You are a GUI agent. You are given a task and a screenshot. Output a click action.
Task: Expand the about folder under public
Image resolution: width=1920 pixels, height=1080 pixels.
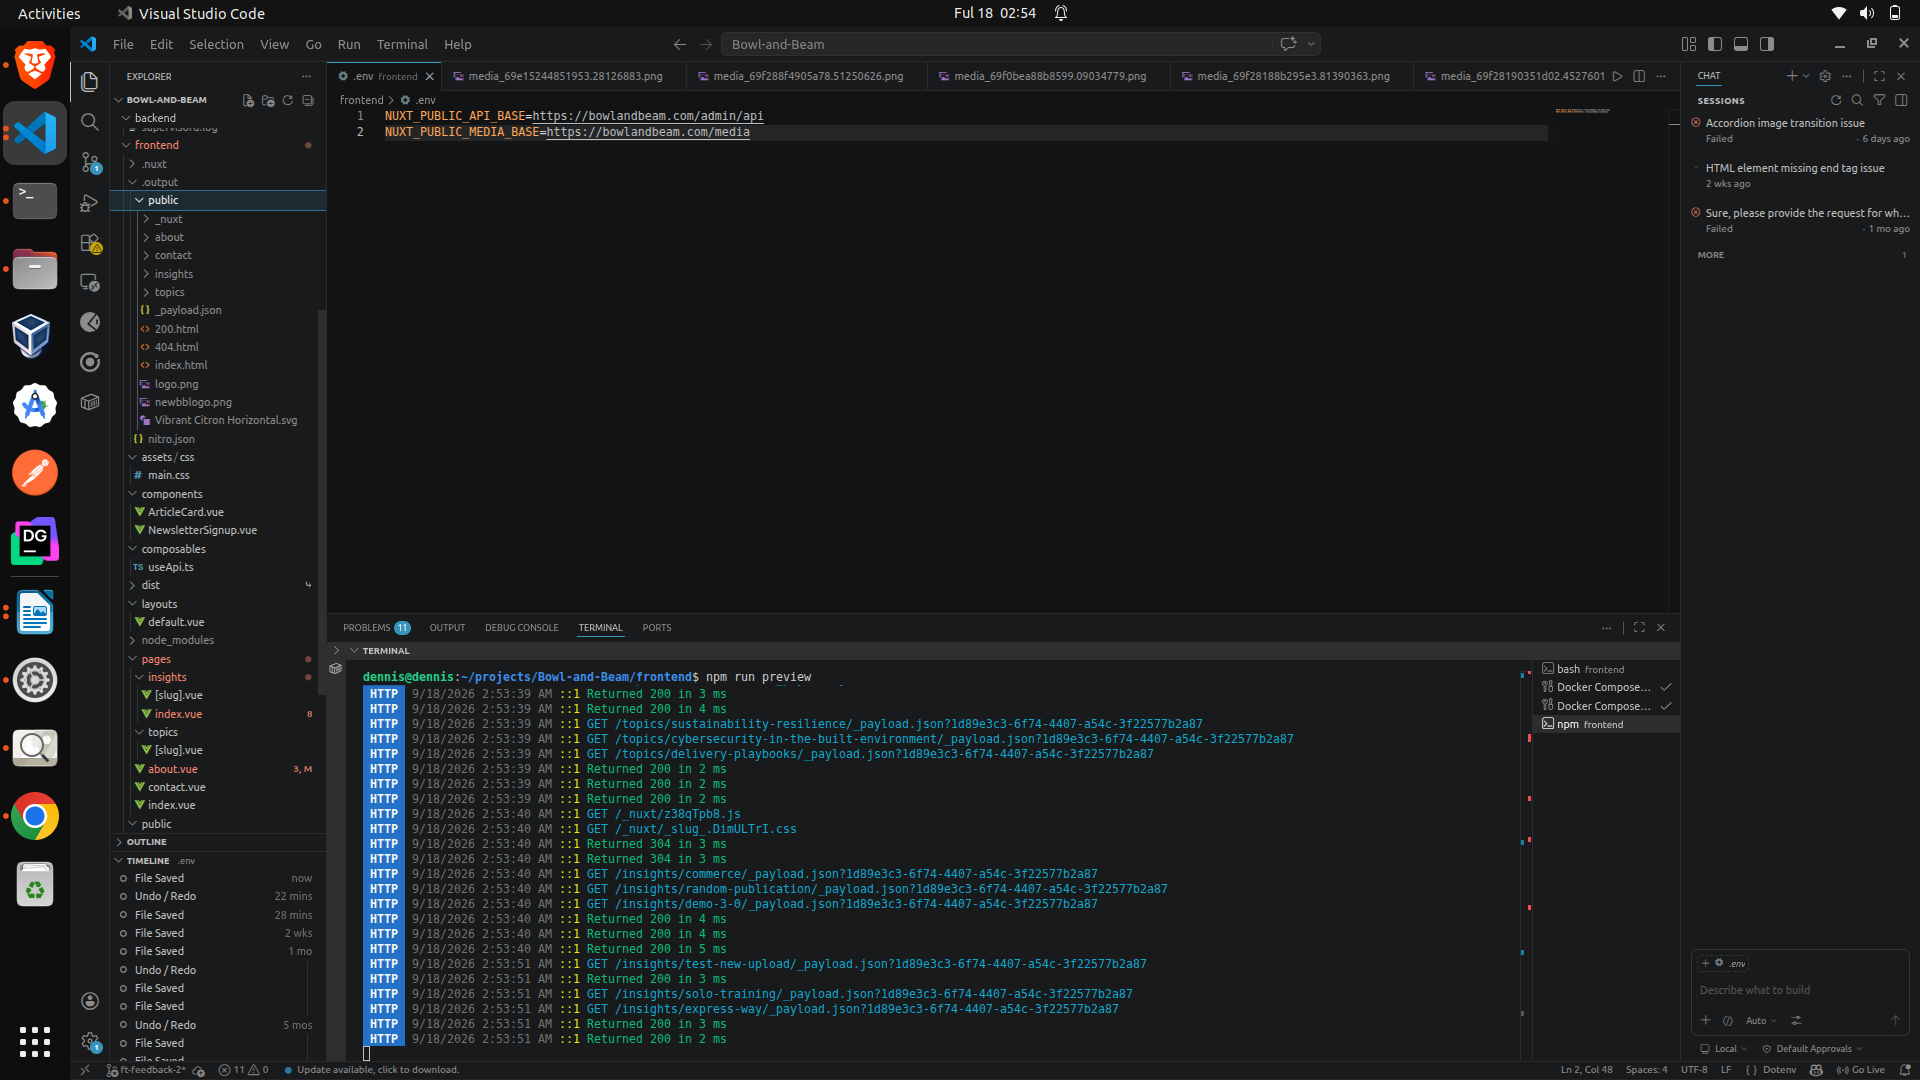[x=169, y=237]
